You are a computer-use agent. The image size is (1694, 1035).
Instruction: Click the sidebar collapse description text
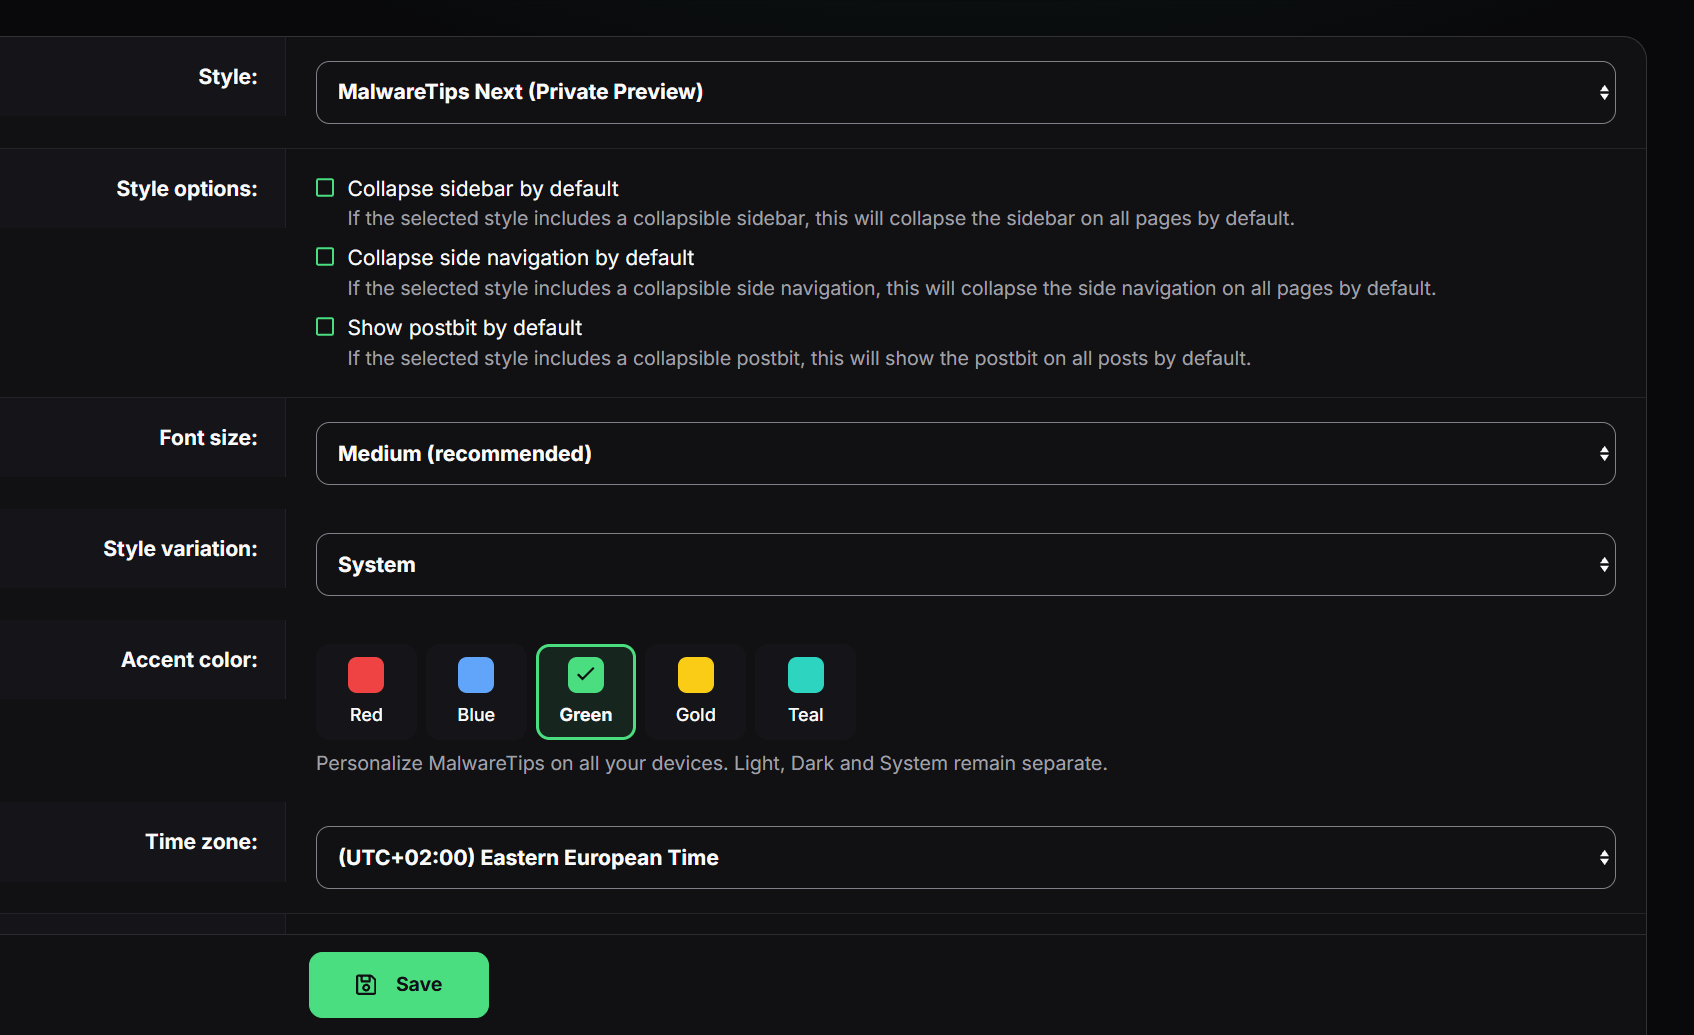tap(821, 218)
